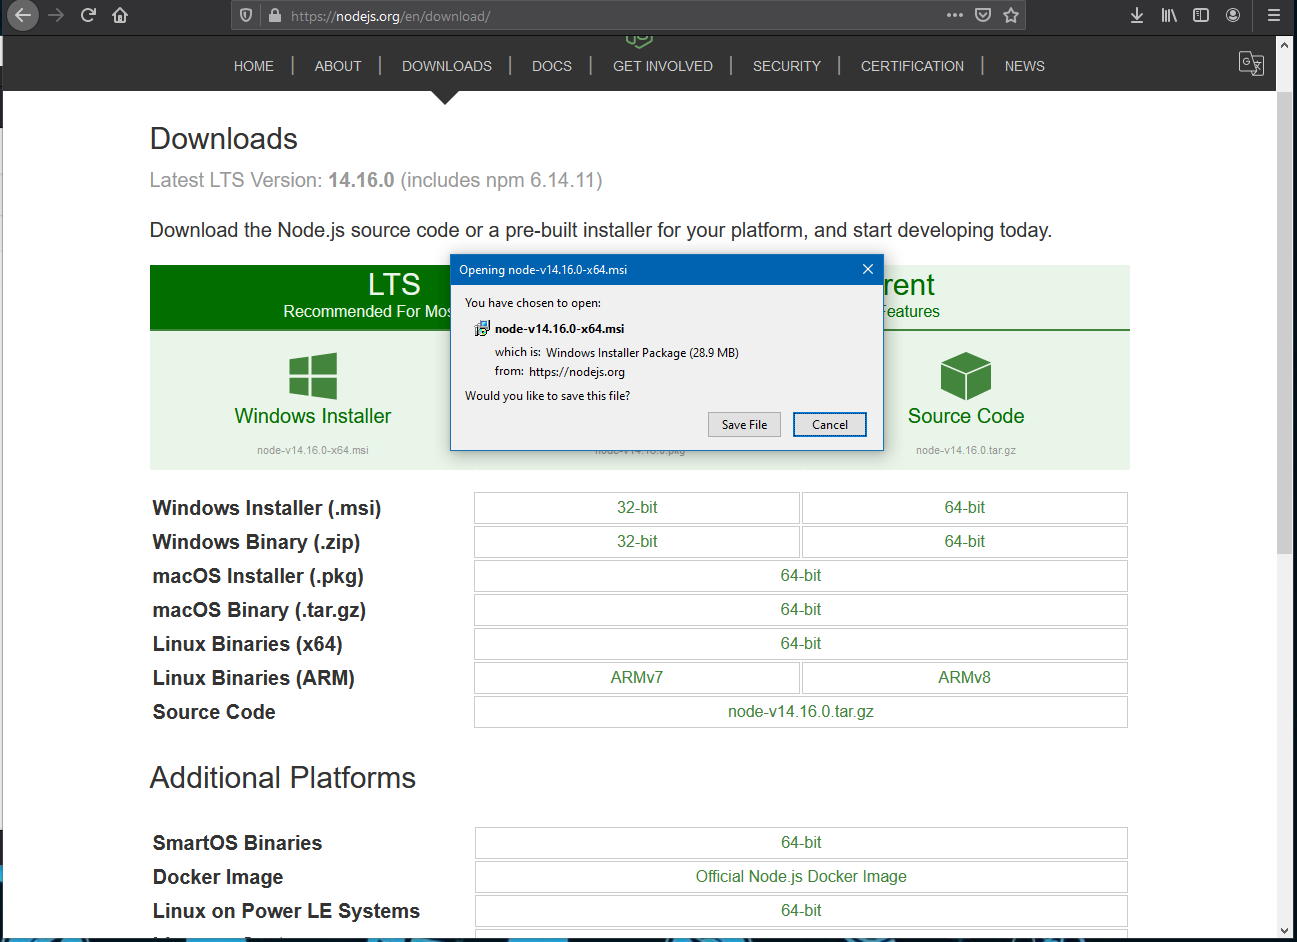Open the SECURITY navigation item
1297x942 pixels.
point(787,66)
